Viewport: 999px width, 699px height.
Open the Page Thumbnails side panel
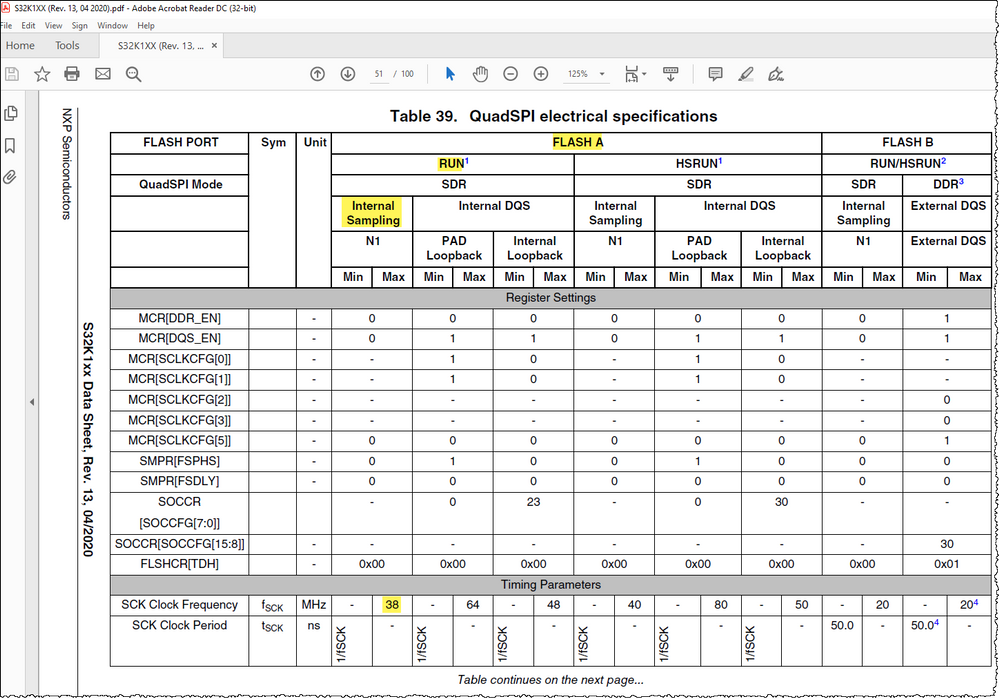pos(11,113)
